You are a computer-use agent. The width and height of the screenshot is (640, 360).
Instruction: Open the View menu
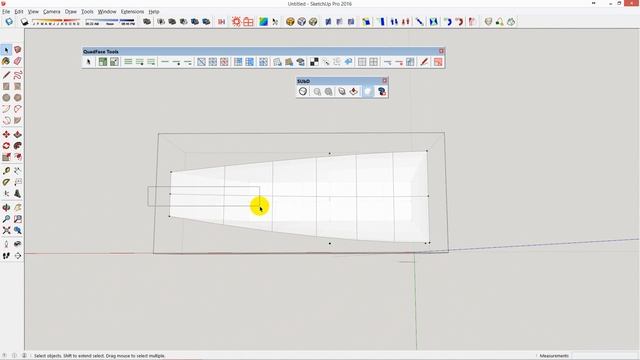pyautogui.click(x=33, y=11)
